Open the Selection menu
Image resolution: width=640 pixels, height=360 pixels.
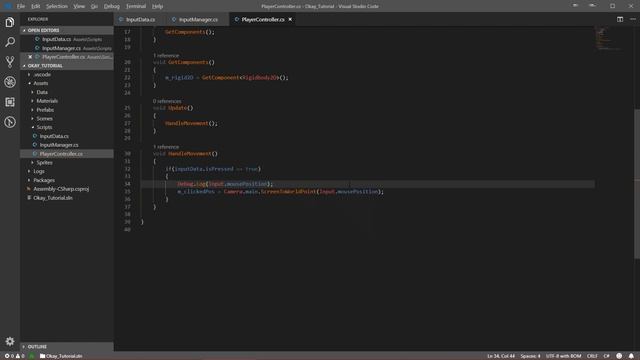tap(57, 6)
